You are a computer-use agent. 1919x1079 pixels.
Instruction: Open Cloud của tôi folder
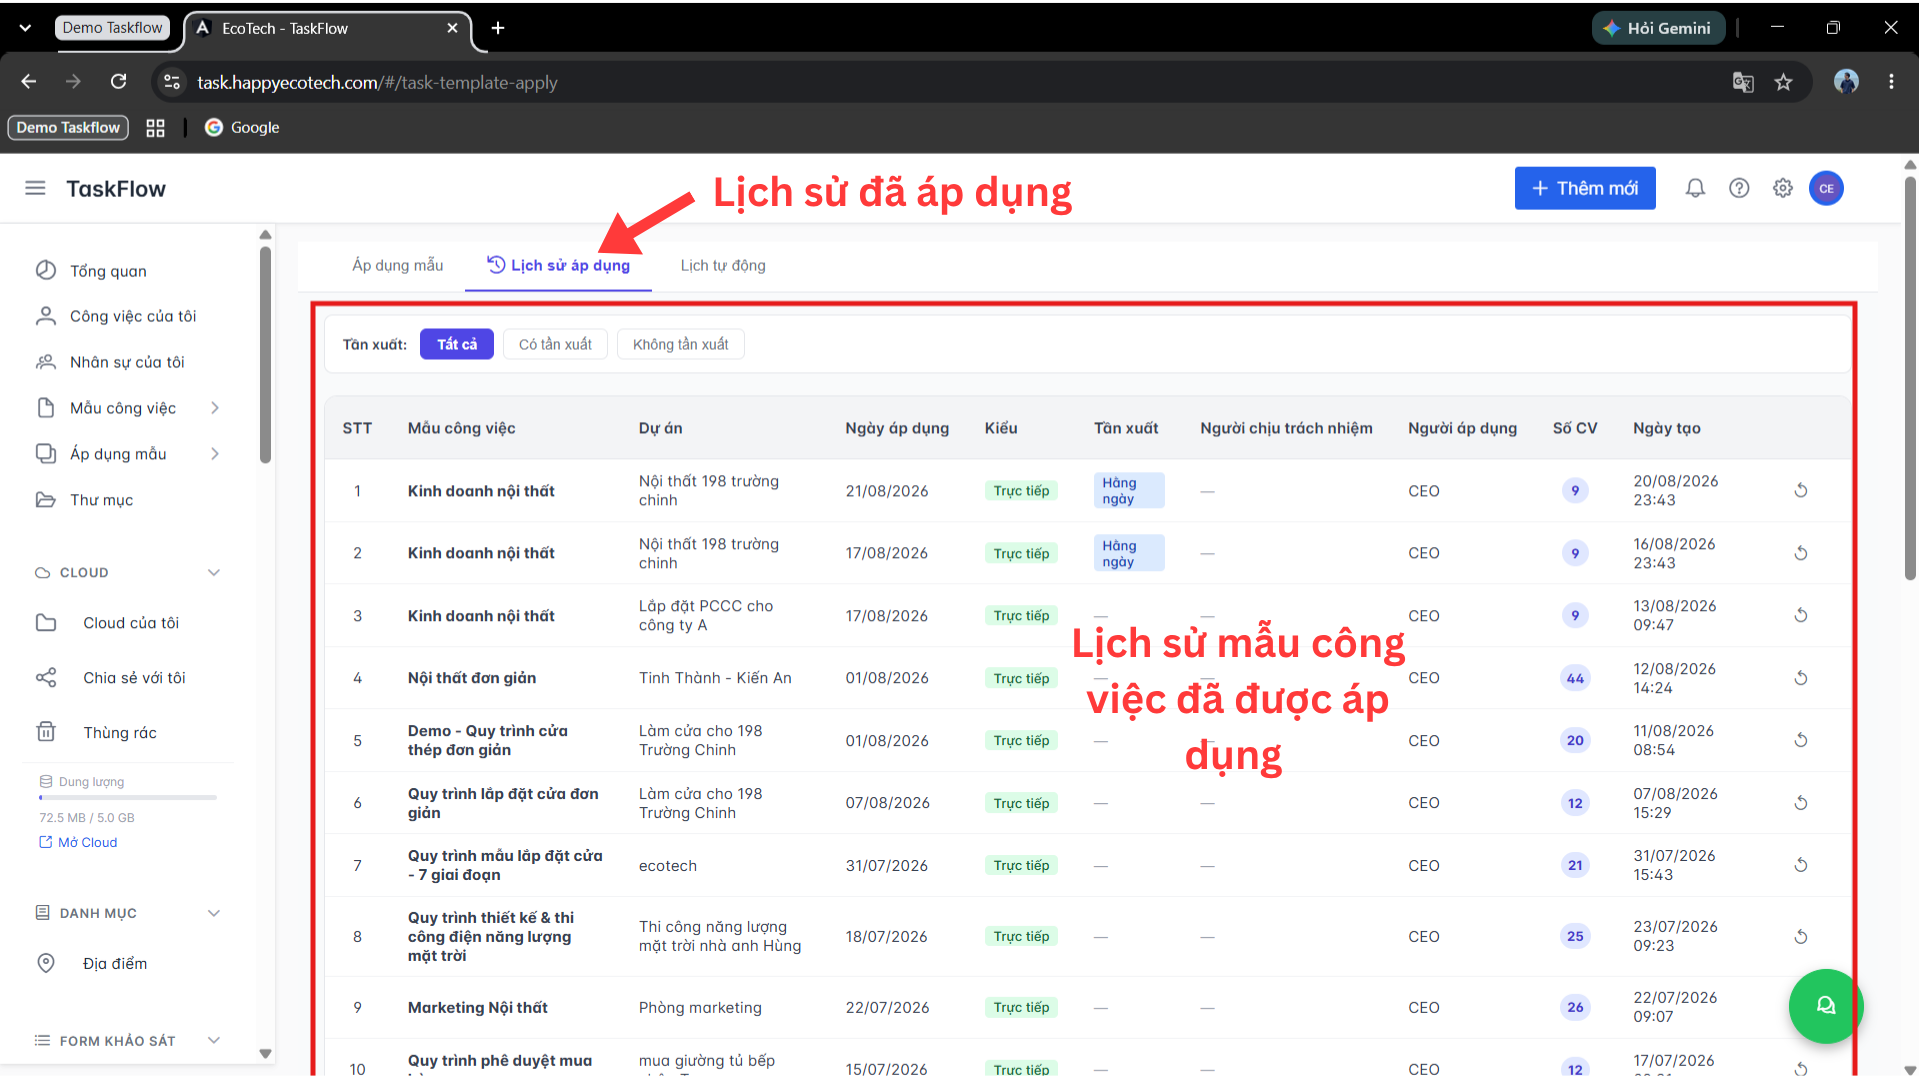[x=130, y=623]
